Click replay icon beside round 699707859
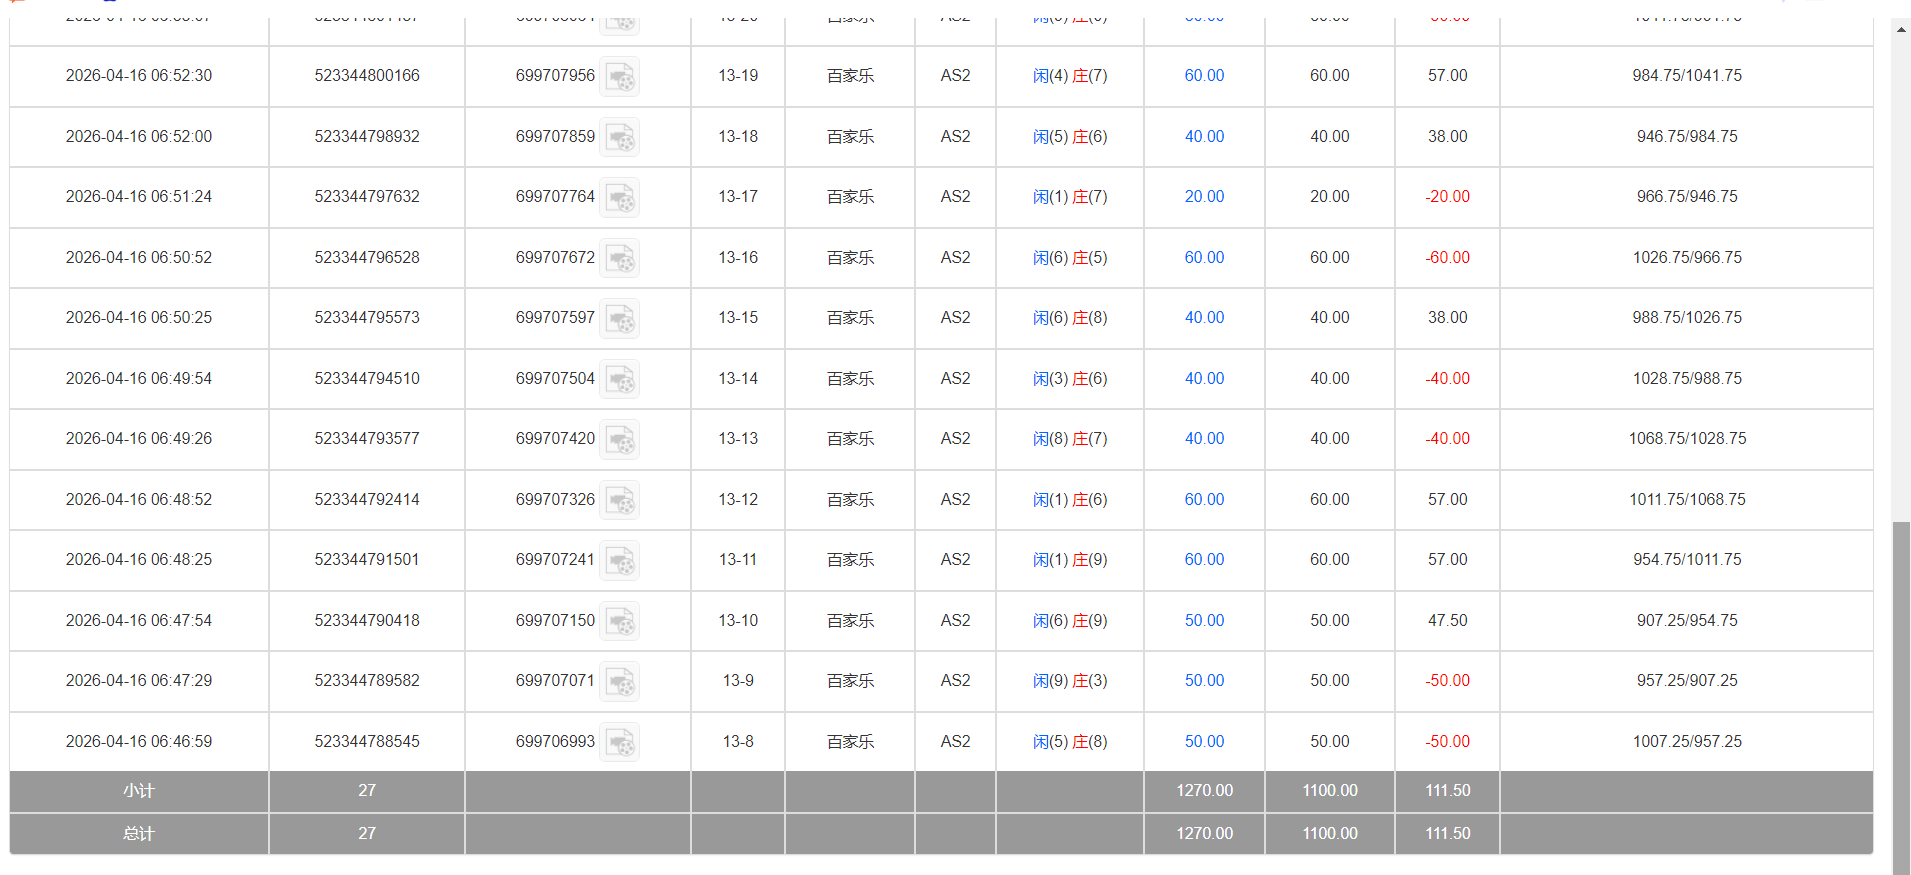The height and width of the screenshot is (875, 1911). click(619, 137)
